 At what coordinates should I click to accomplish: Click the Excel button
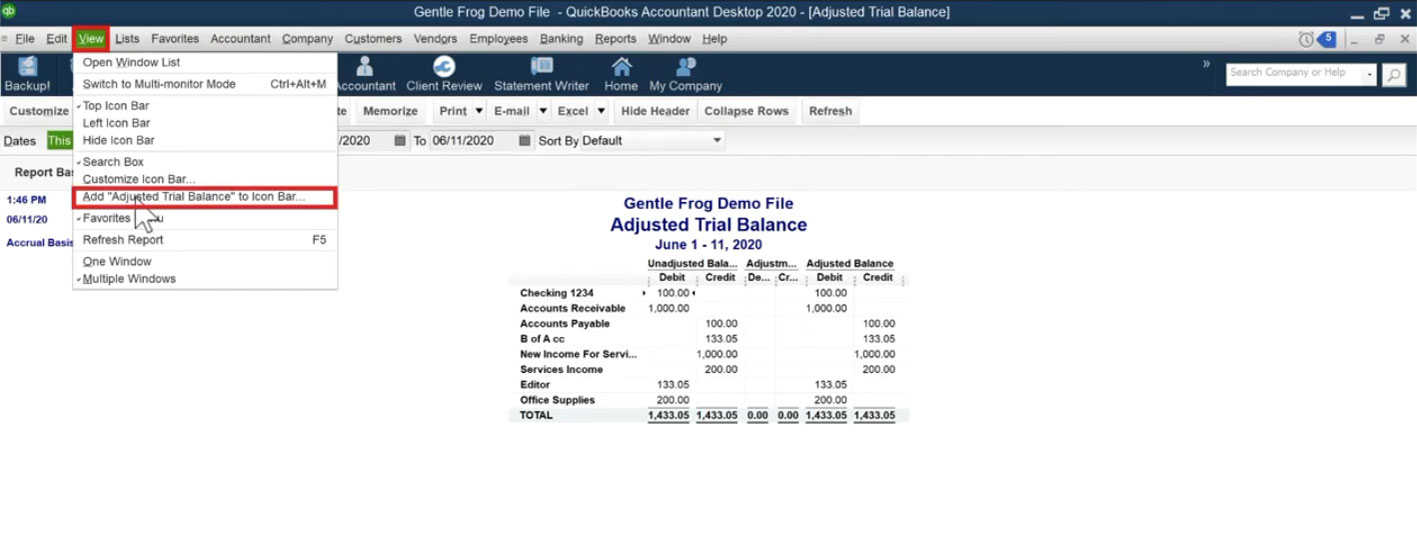[573, 111]
